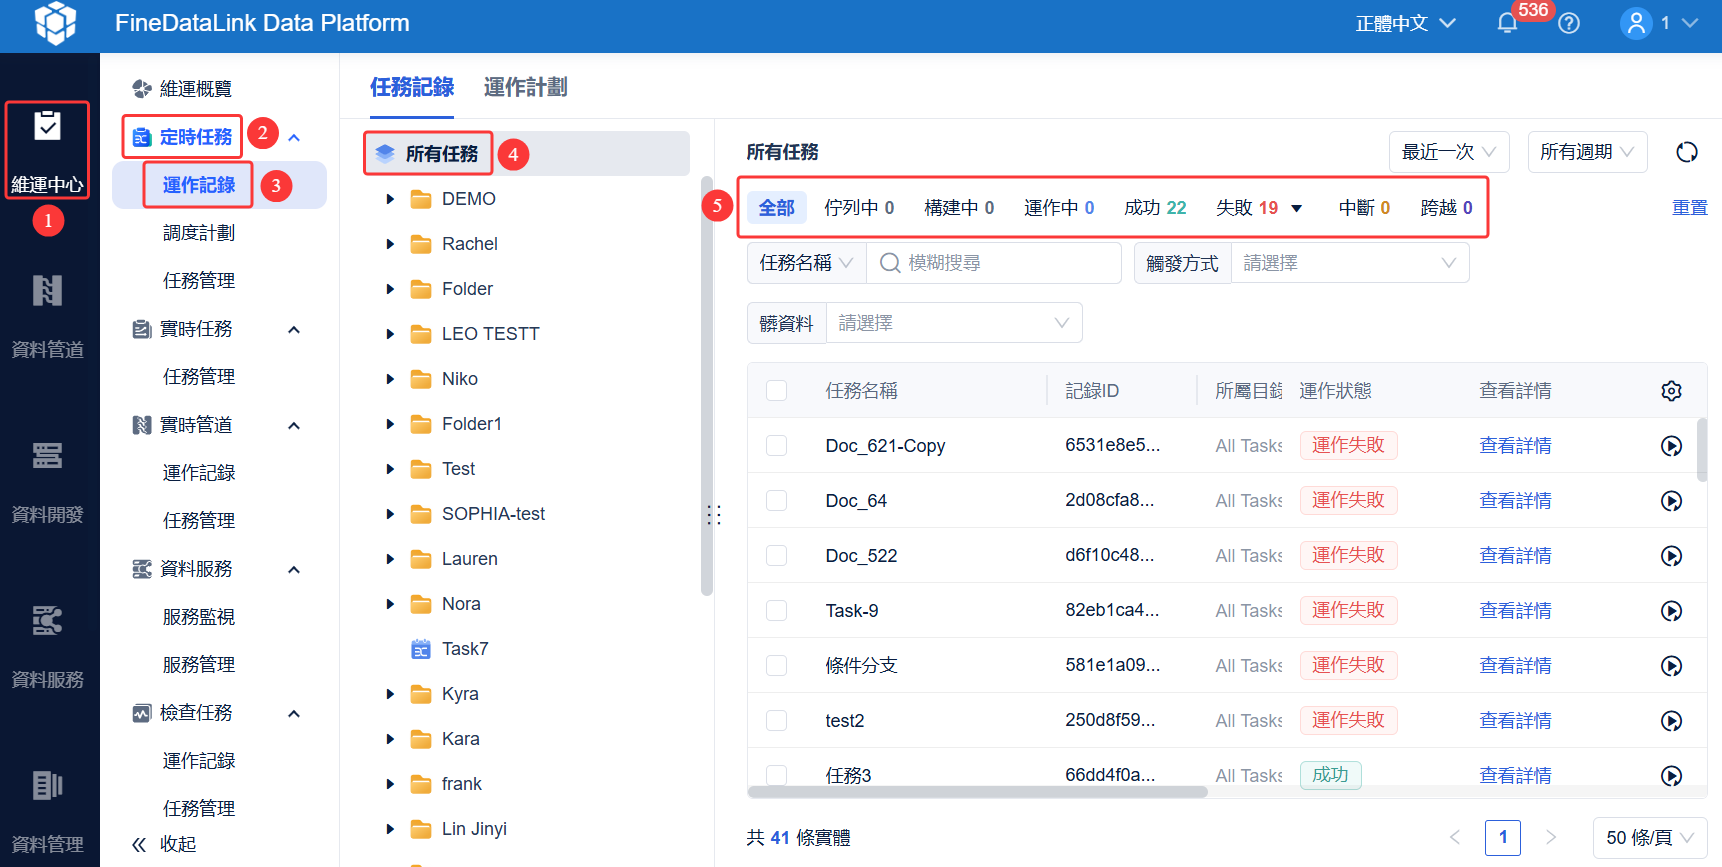Viewport: 1722px width, 867px height.
Task: Filter by 成功 22 status
Action: click(1155, 208)
